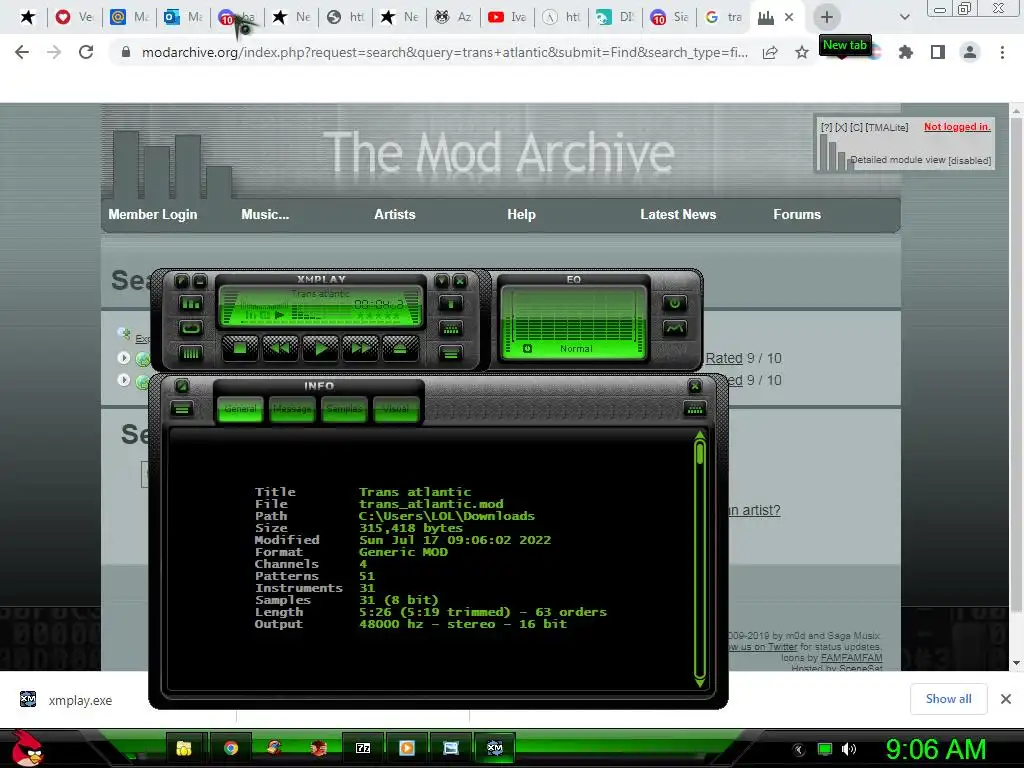Click first search result play arrow
The width and height of the screenshot is (1024, 768).
coord(124,358)
